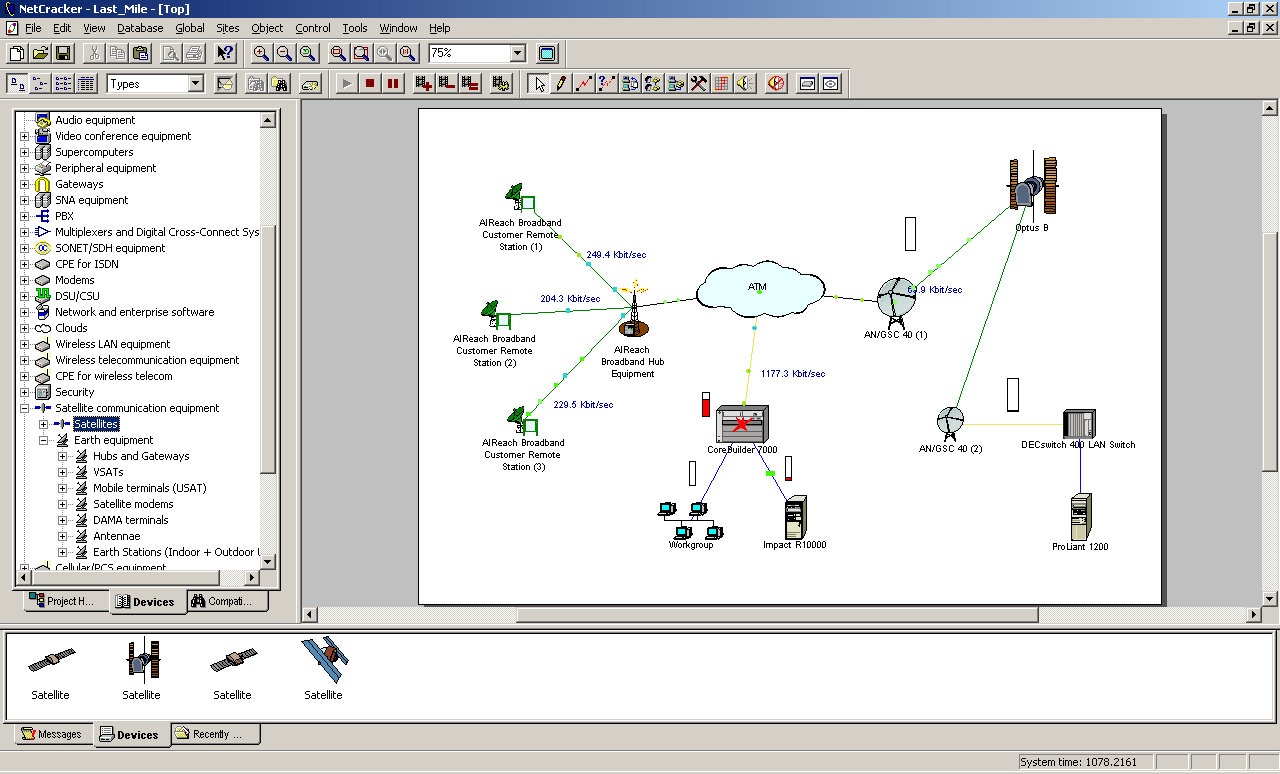Expand the Gateways tree node
Image resolution: width=1280 pixels, height=774 pixels.
(25, 184)
